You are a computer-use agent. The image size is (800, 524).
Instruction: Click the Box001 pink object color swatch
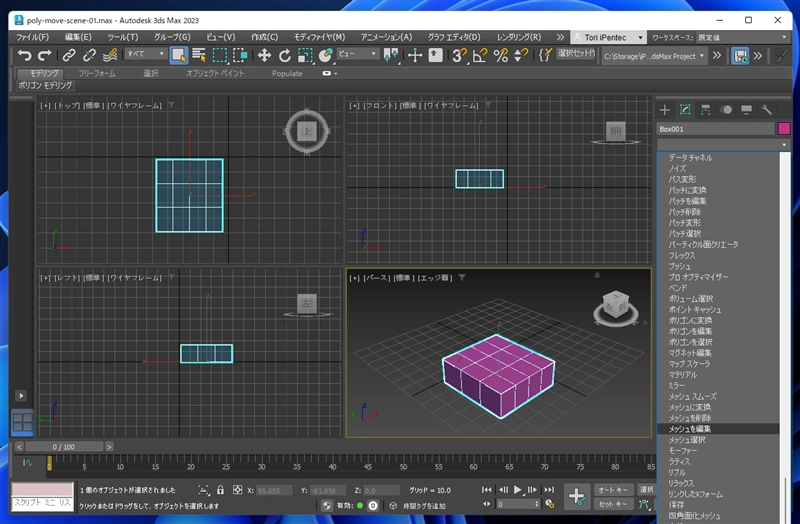coord(784,129)
